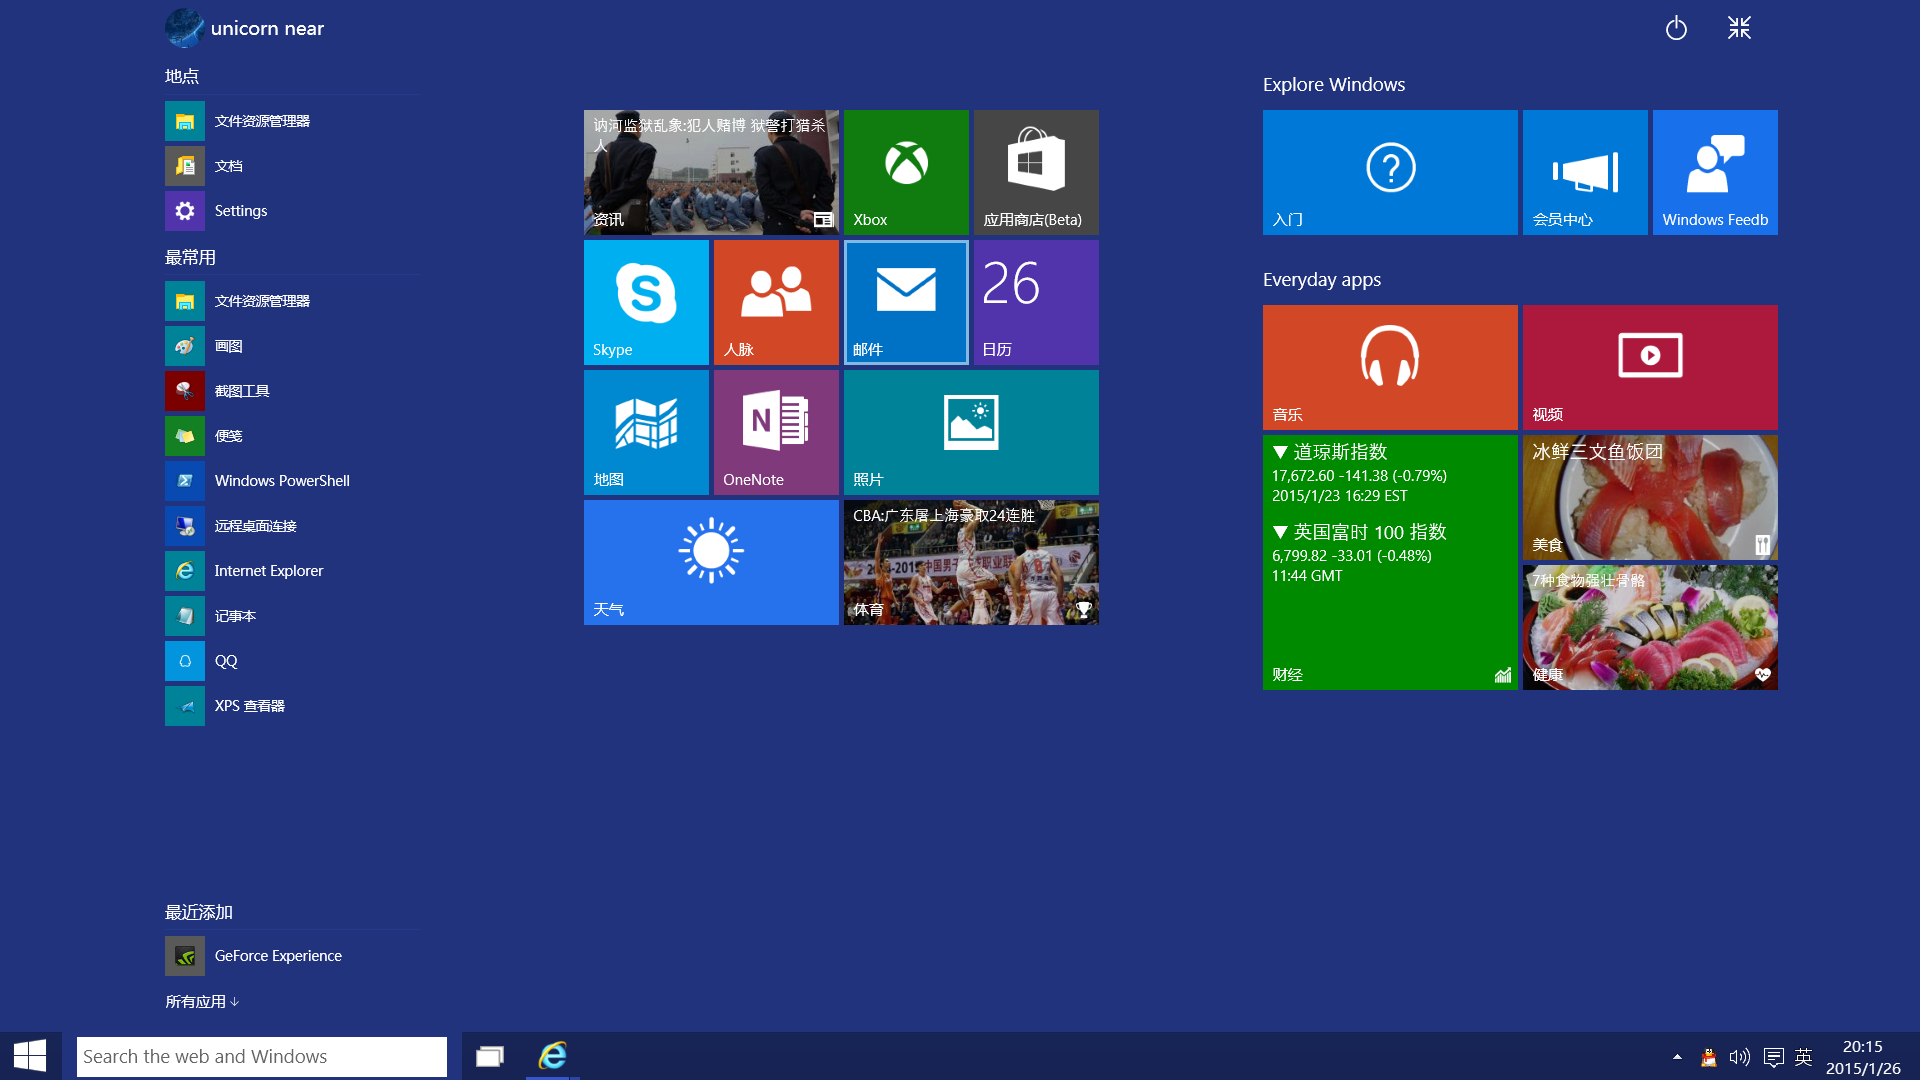The height and width of the screenshot is (1080, 1920).
Task: Click the Search the web and Windows box
Action: click(261, 1057)
